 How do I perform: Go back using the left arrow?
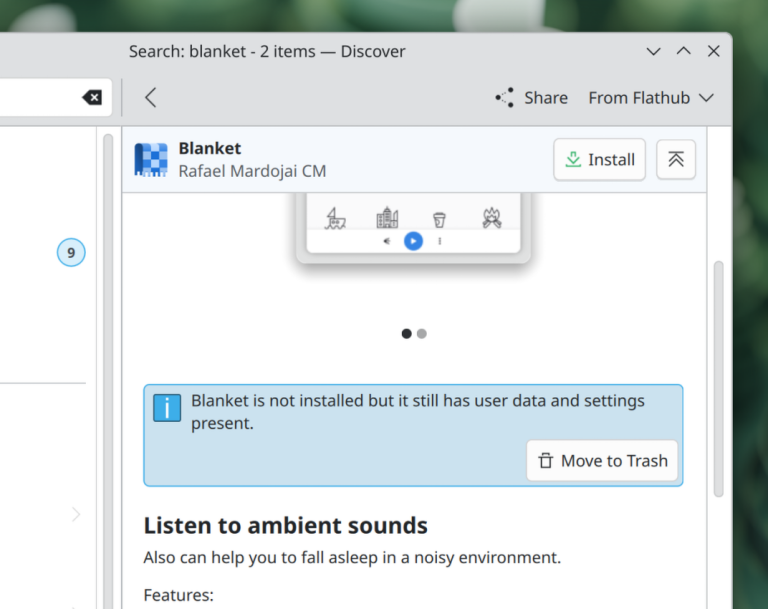150,97
